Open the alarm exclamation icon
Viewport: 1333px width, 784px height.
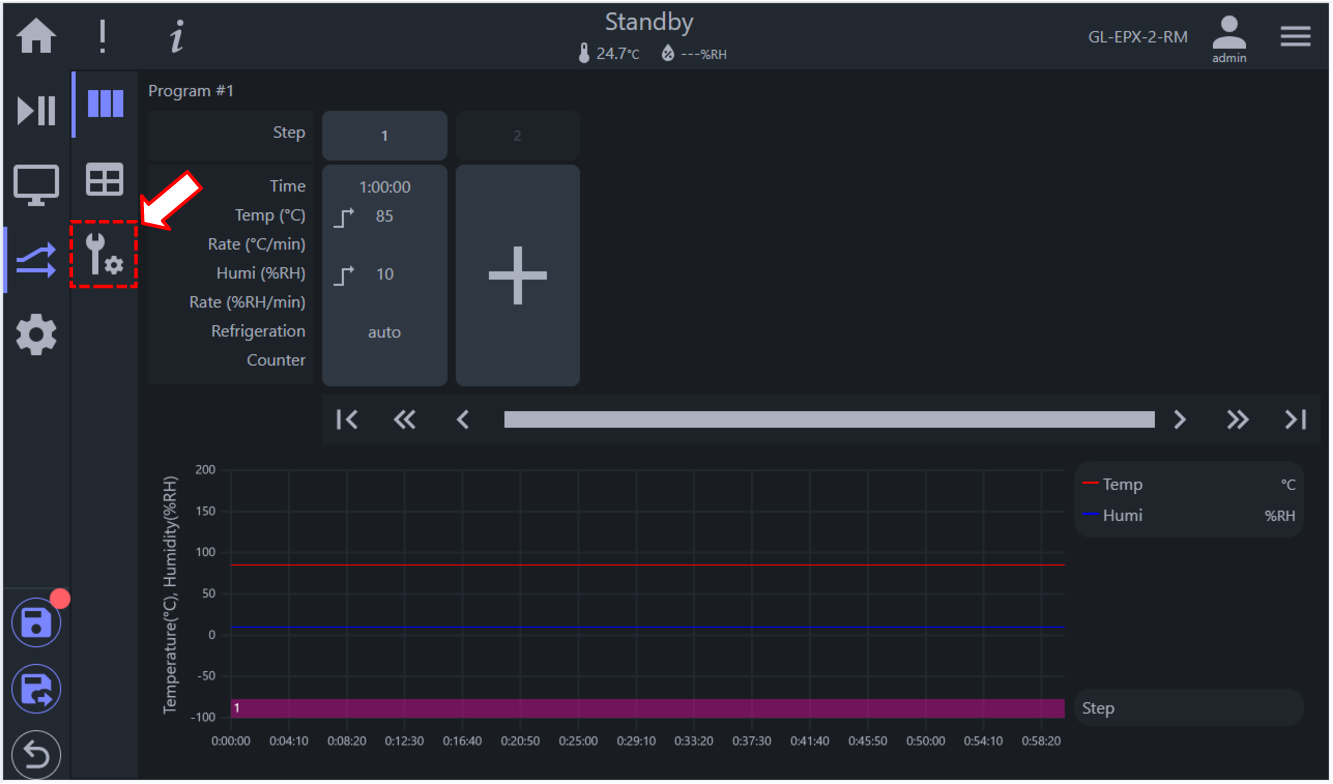[102, 37]
